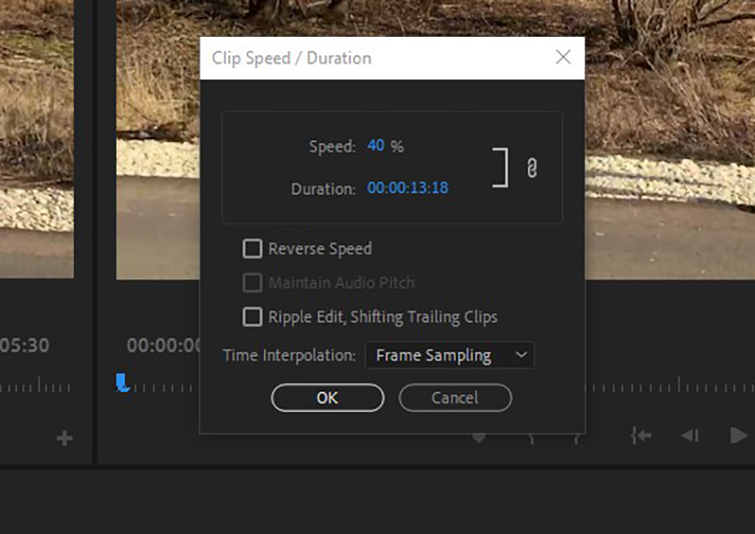This screenshot has width=755, height=534.
Task: Cancel the Clip Speed / Duration dialog
Action: 455,397
